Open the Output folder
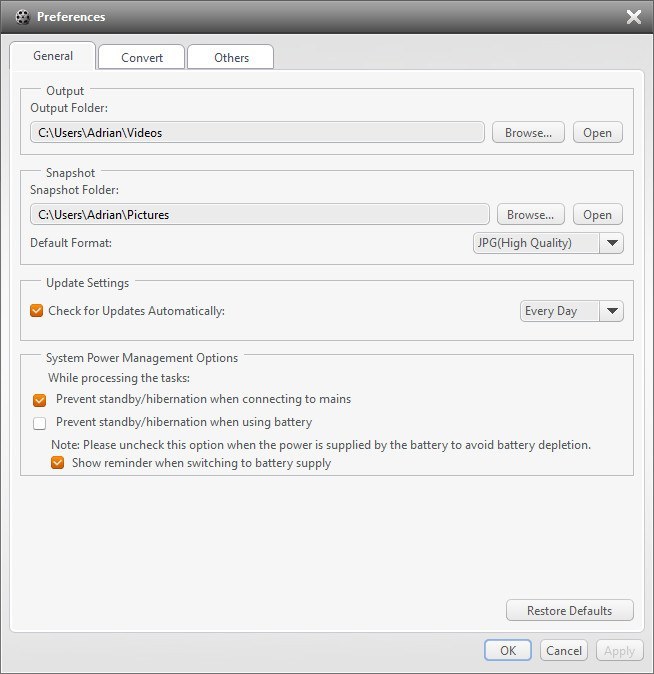The width and height of the screenshot is (654, 674). [x=597, y=132]
